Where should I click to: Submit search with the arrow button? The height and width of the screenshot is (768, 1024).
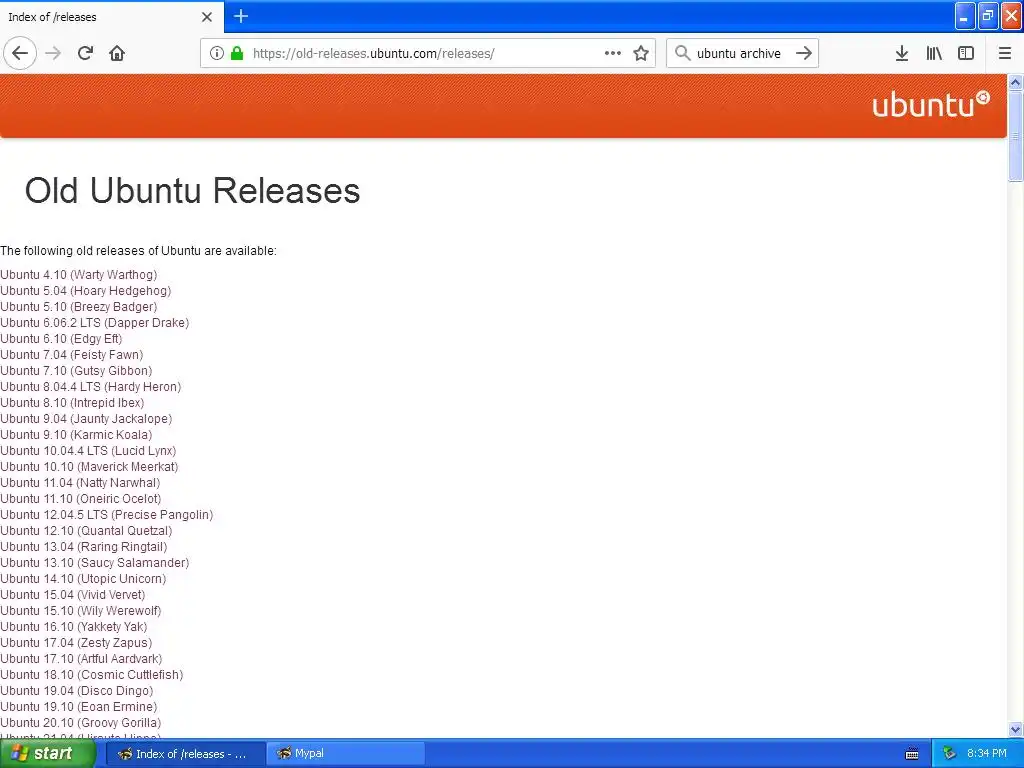(804, 53)
